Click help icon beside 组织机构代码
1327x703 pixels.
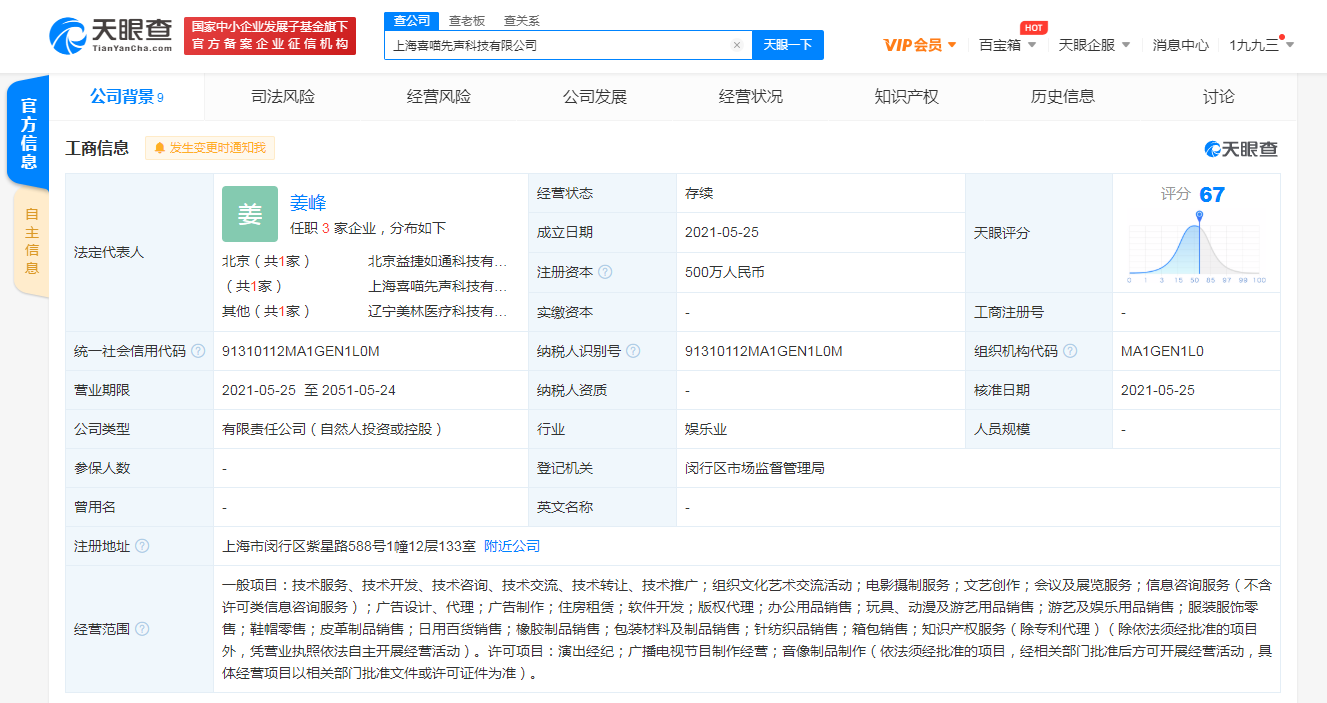coord(1070,351)
